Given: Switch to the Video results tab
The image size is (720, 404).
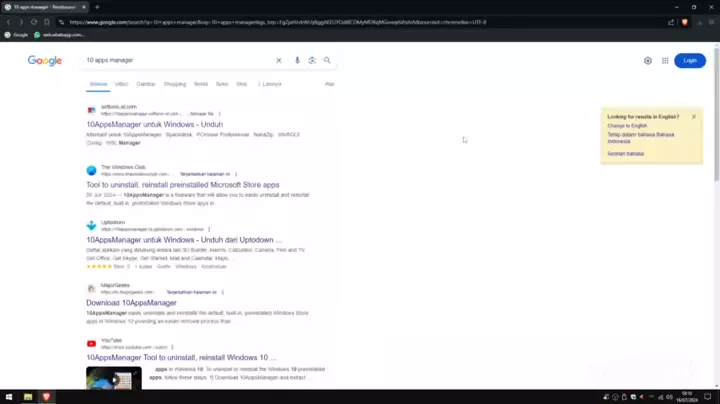Looking at the screenshot, I should (x=121, y=84).
